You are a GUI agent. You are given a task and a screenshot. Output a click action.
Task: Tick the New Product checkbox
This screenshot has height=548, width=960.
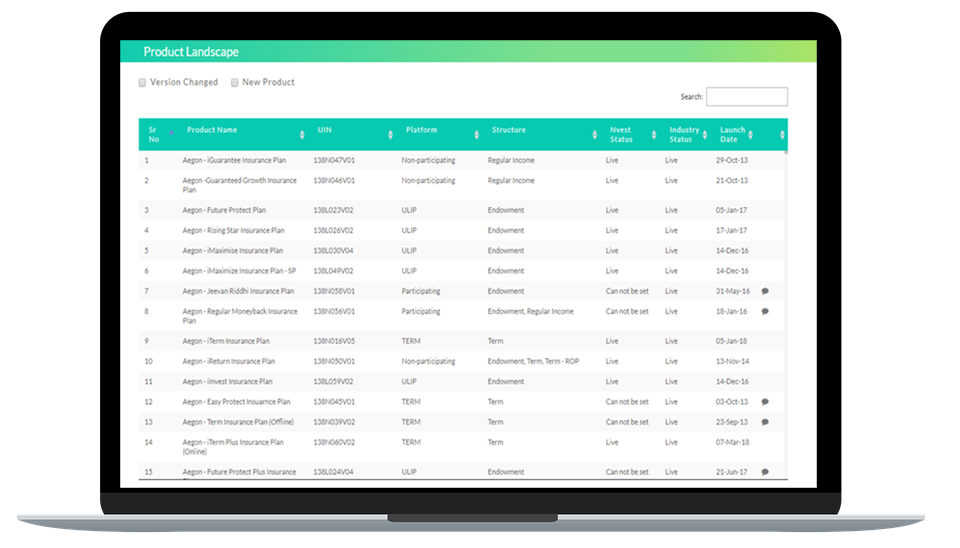[x=235, y=83]
